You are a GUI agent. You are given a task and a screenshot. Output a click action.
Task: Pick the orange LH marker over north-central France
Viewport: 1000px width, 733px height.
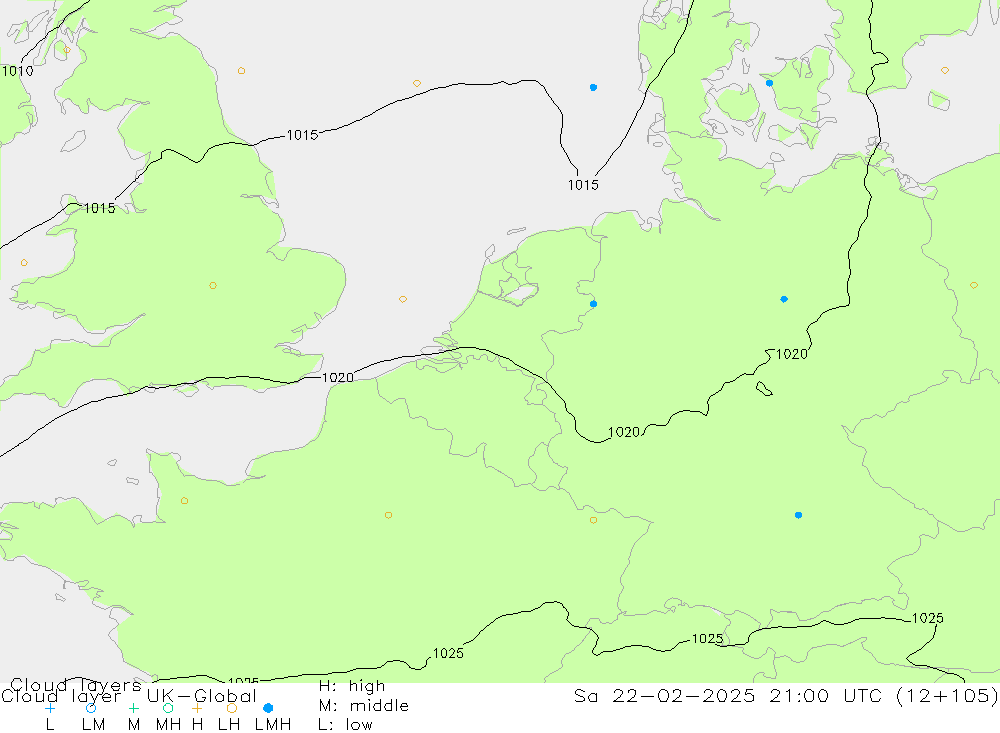[x=388, y=515]
